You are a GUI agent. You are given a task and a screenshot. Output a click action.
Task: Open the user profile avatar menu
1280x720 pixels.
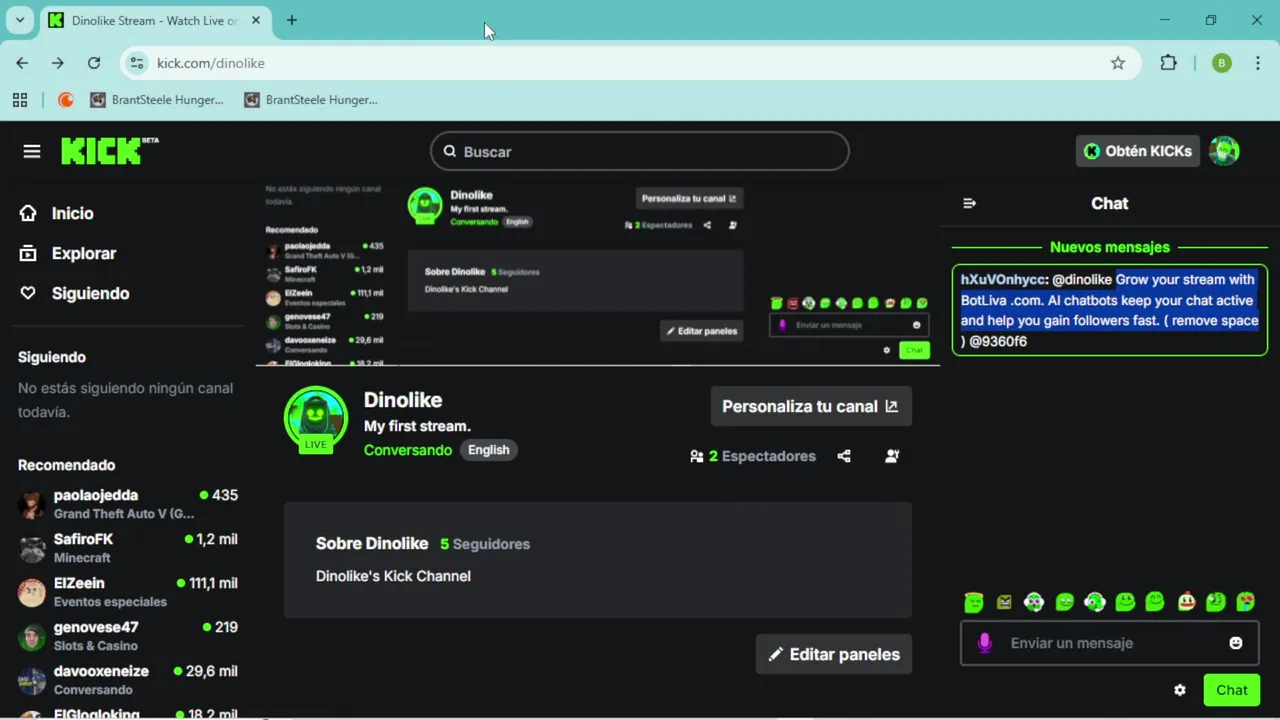pos(1224,151)
